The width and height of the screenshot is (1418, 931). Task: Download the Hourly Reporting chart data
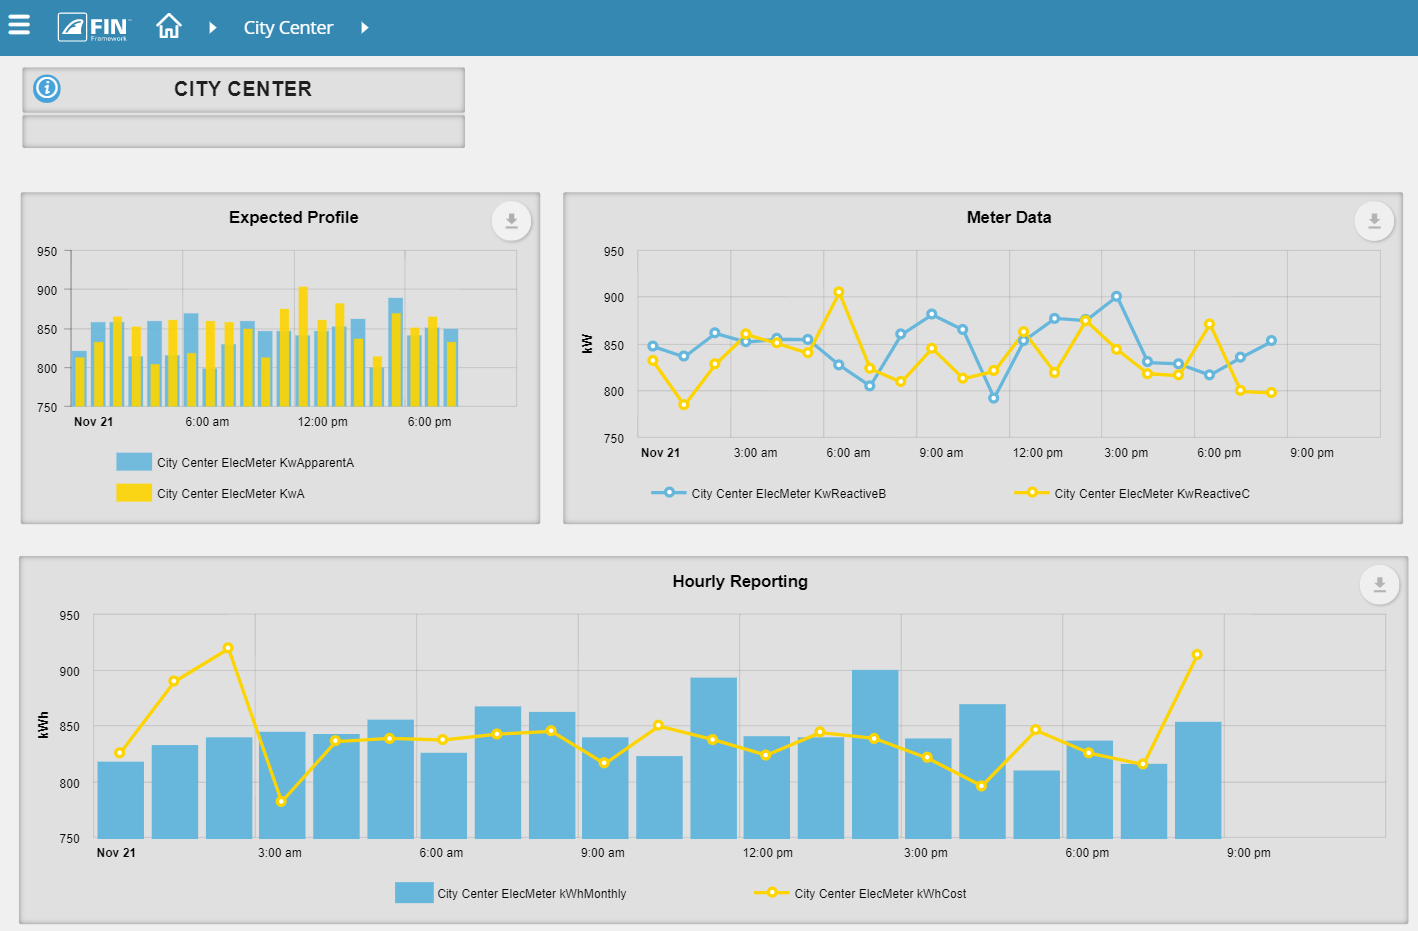point(1379,584)
